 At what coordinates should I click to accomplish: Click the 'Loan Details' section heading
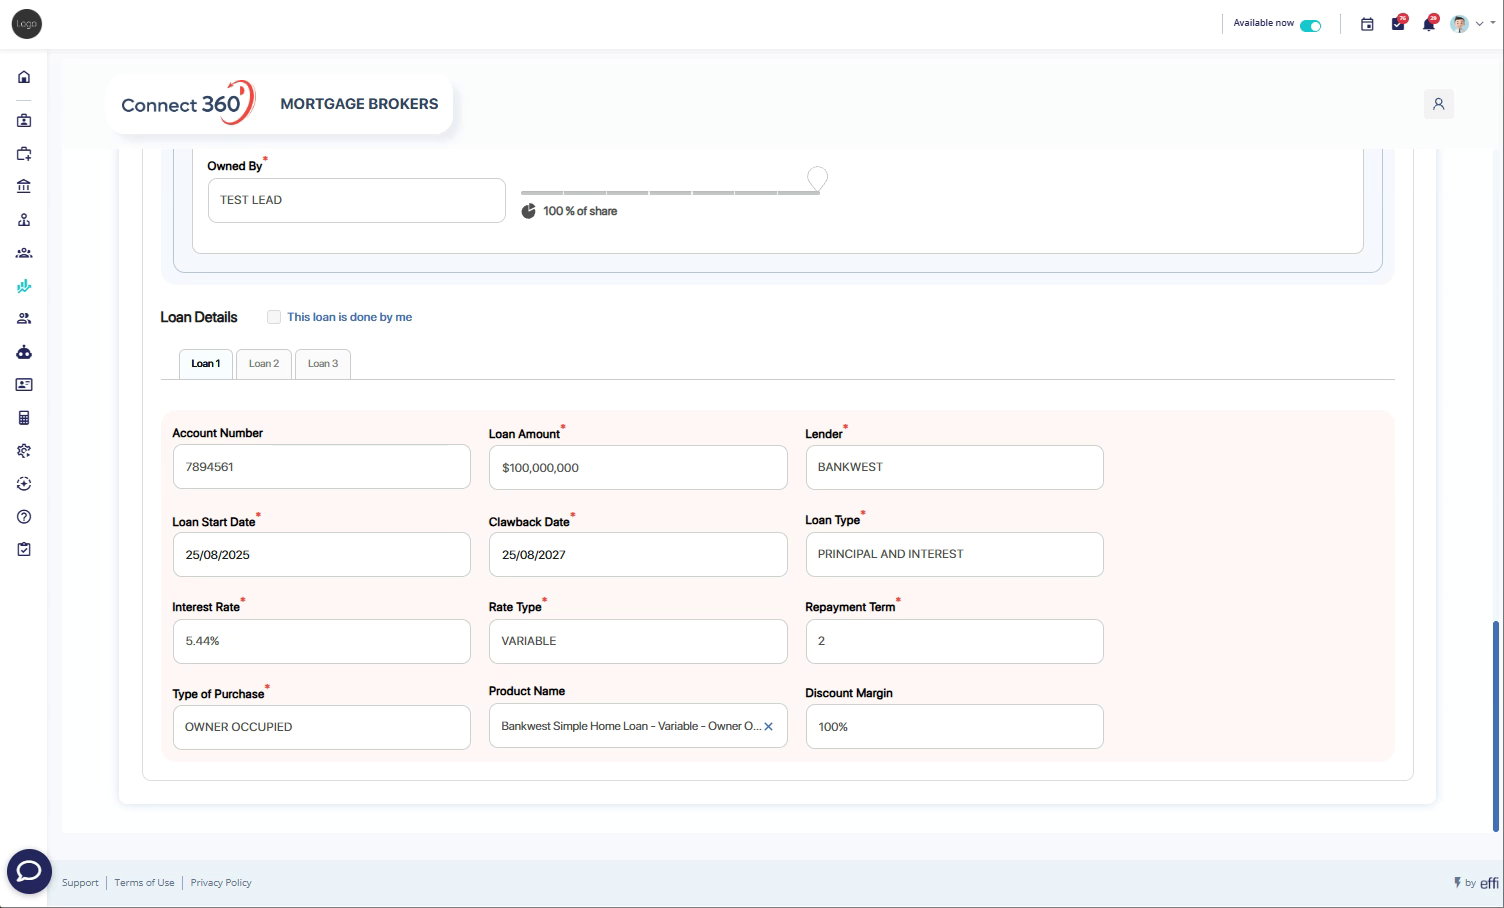[199, 317]
